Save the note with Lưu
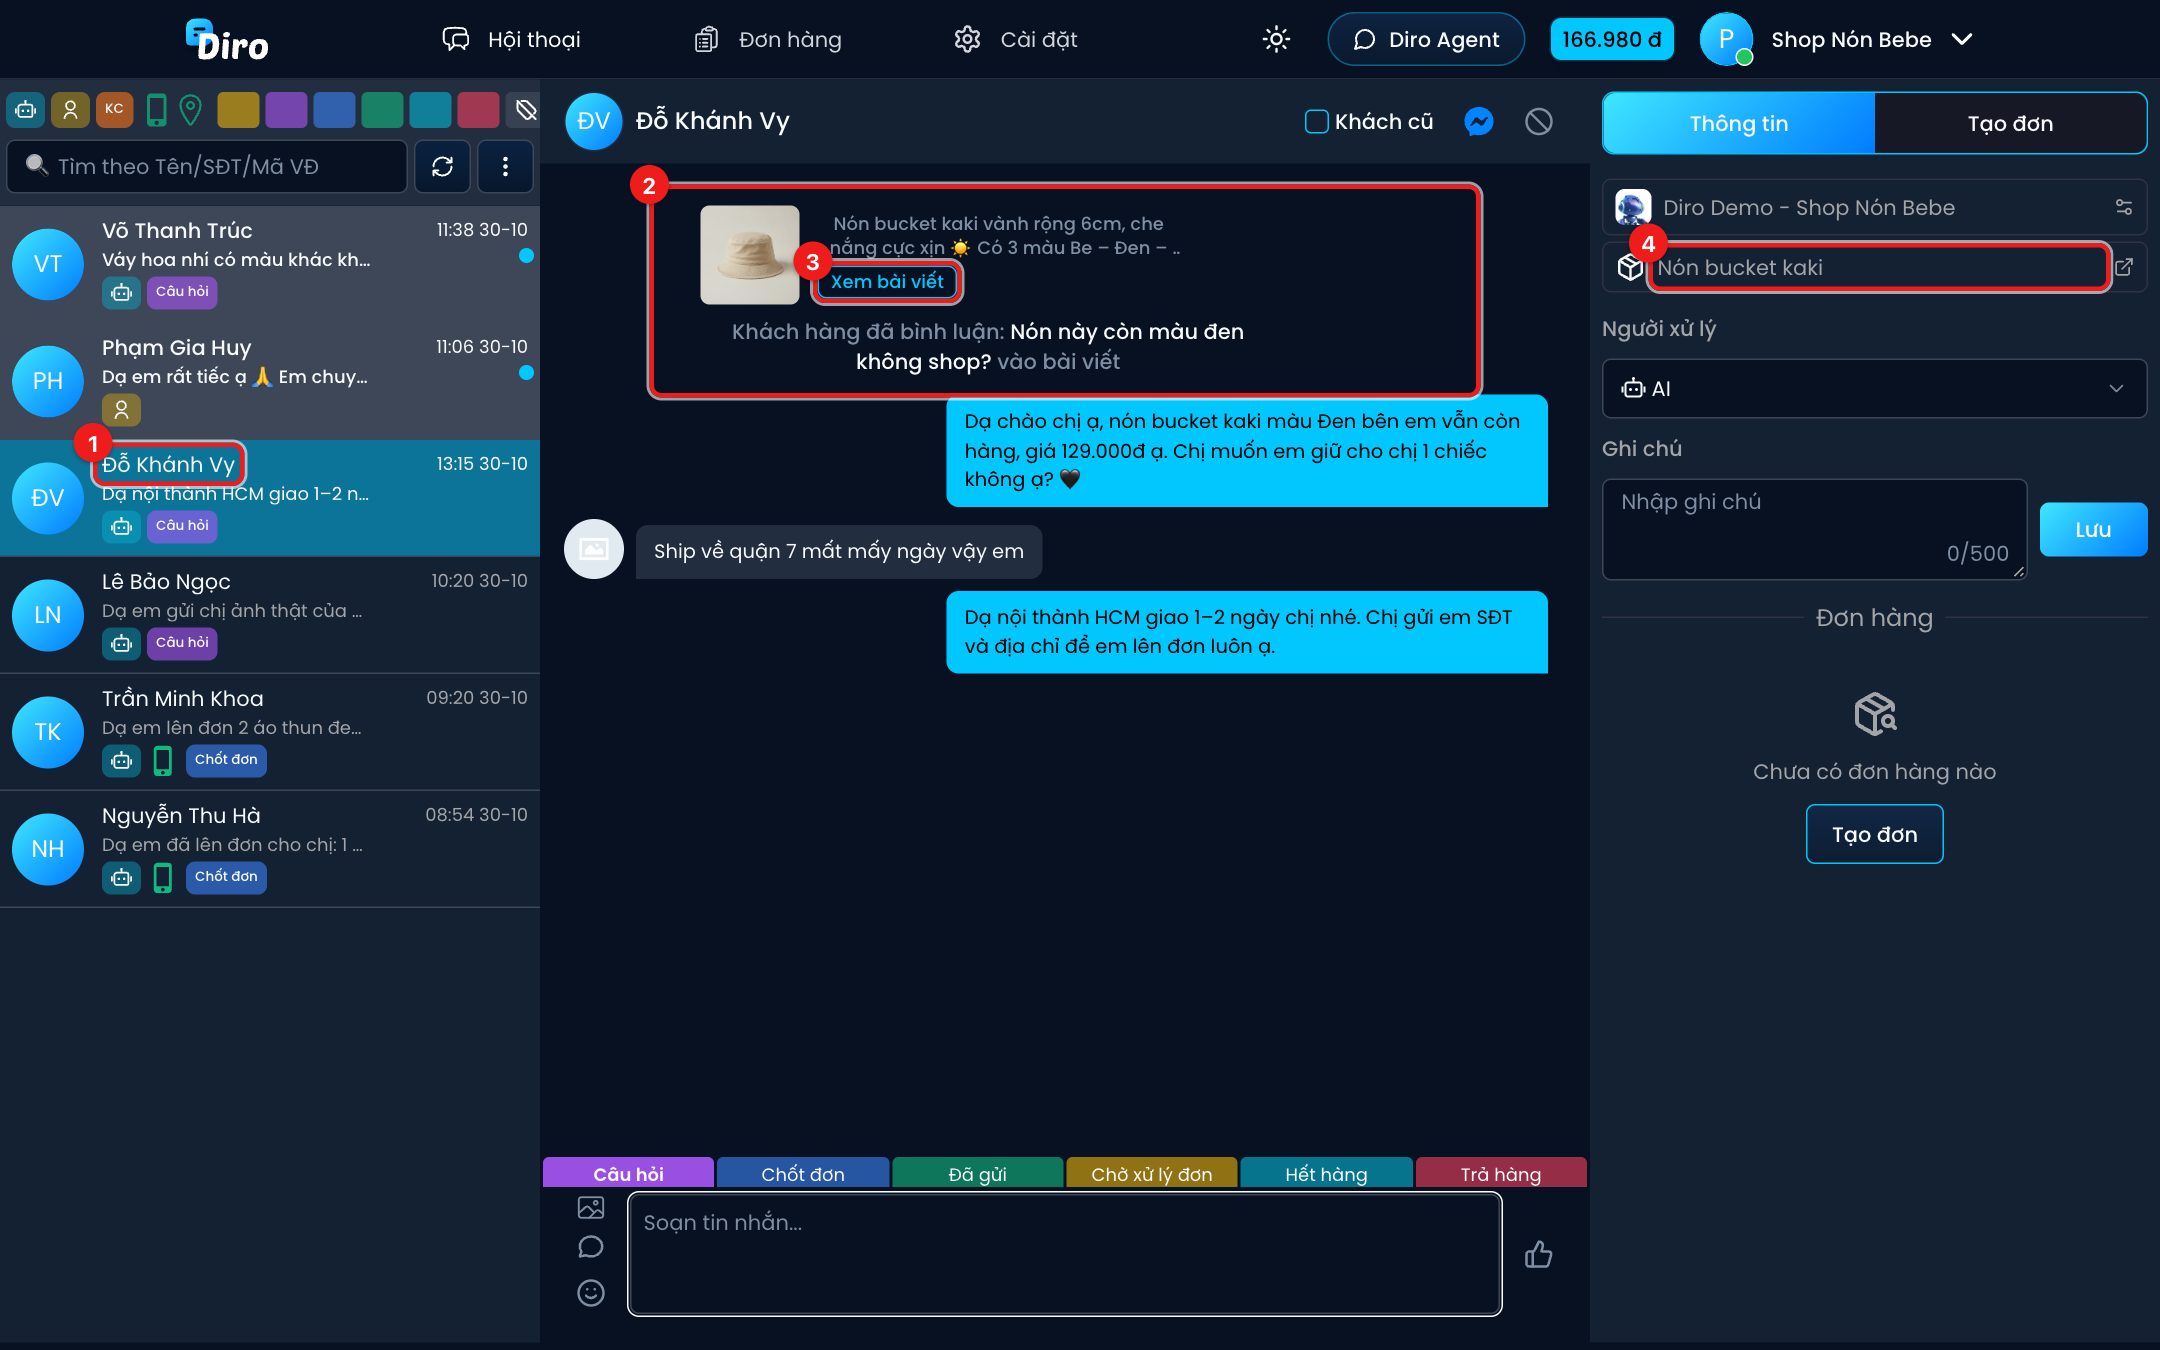 tap(2093, 529)
